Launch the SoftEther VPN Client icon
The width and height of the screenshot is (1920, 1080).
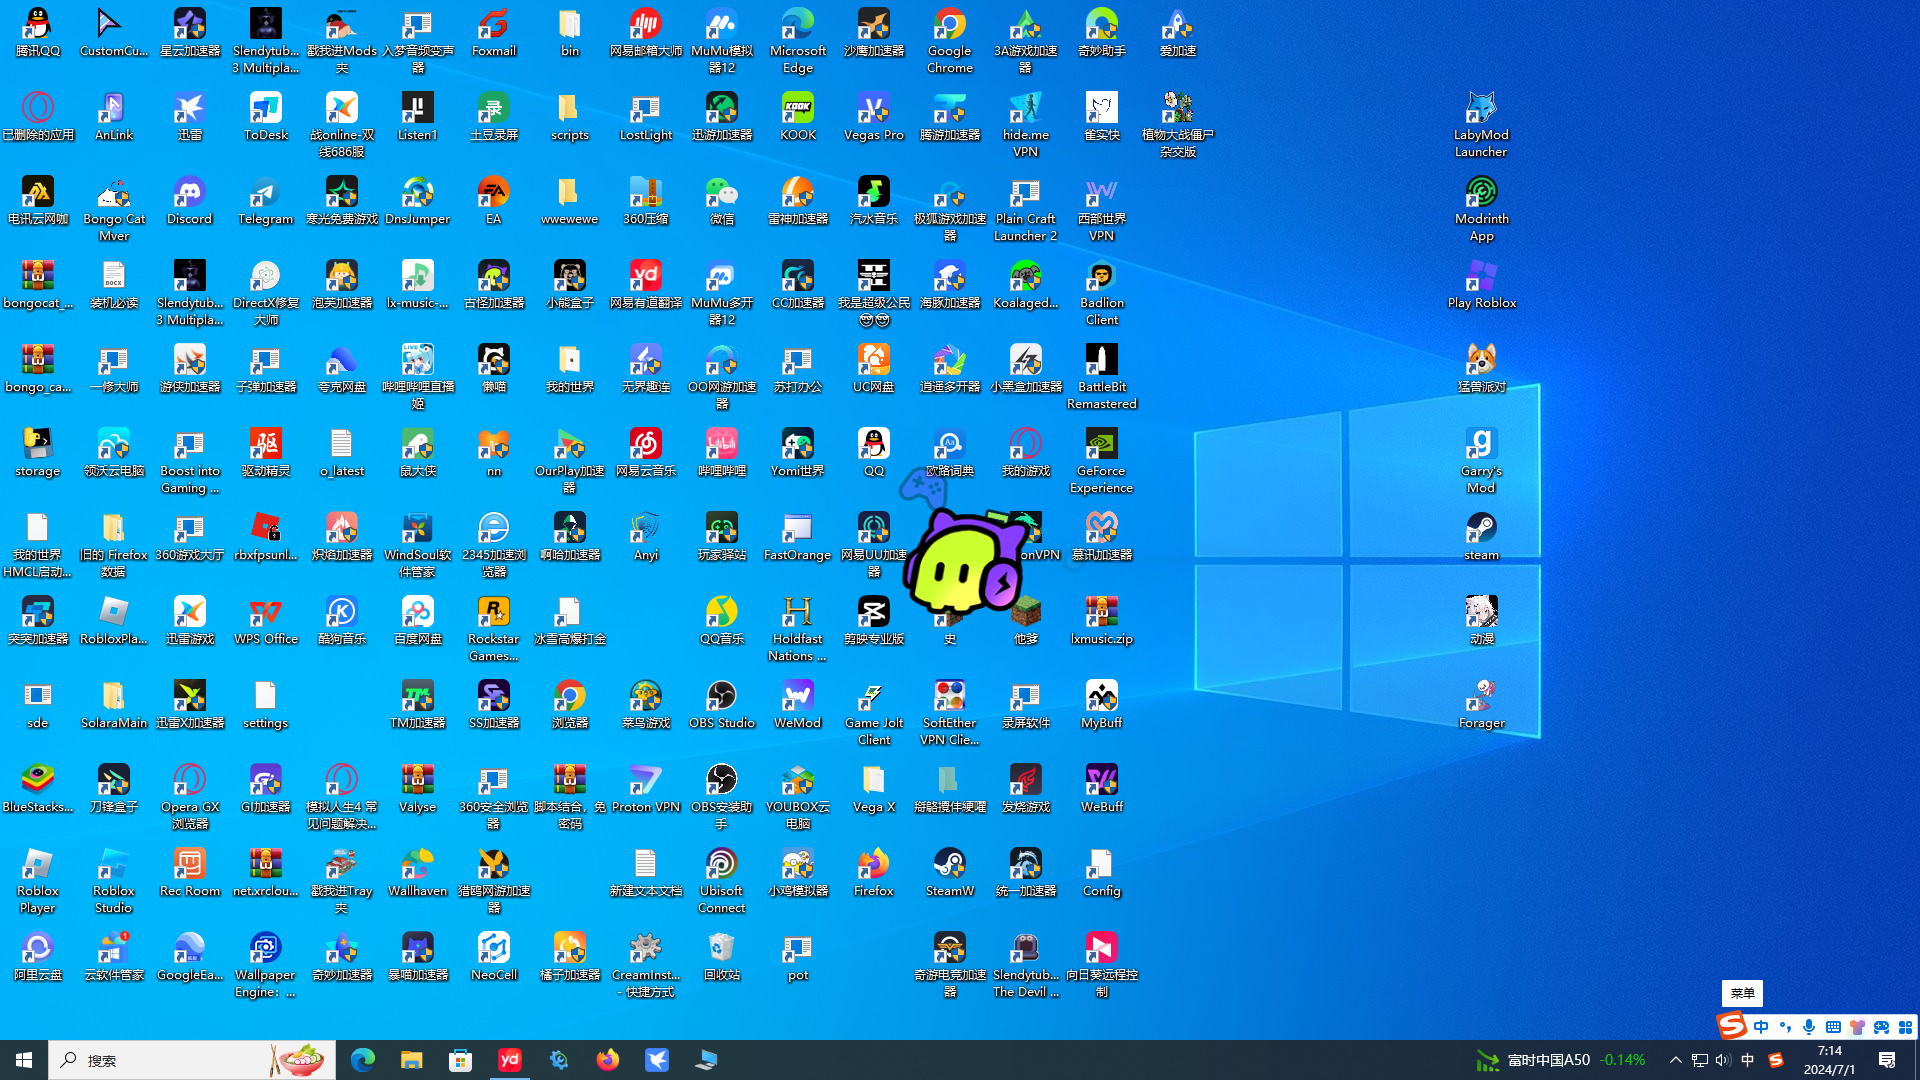pyautogui.click(x=949, y=713)
